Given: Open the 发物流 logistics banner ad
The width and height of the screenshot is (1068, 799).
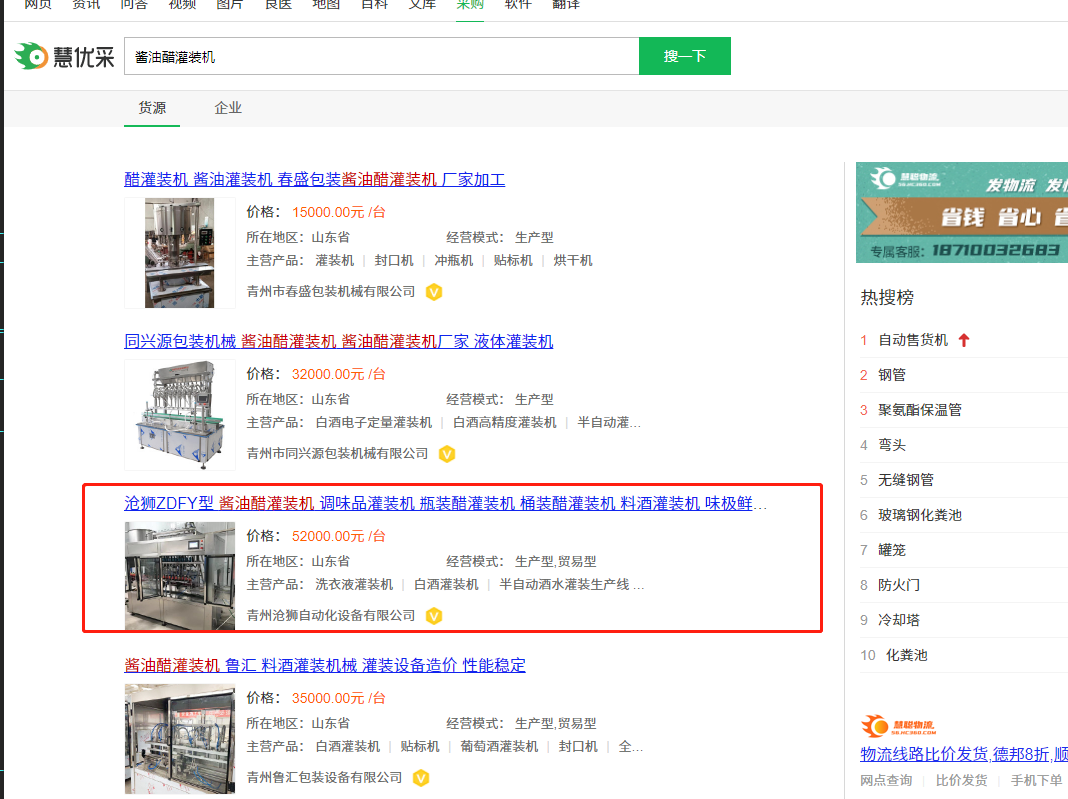Looking at the screenshot, I should point(962,213).
